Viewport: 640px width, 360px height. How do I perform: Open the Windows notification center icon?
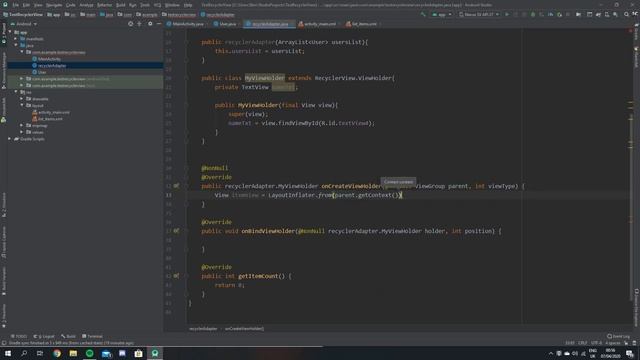click(630, 353)
